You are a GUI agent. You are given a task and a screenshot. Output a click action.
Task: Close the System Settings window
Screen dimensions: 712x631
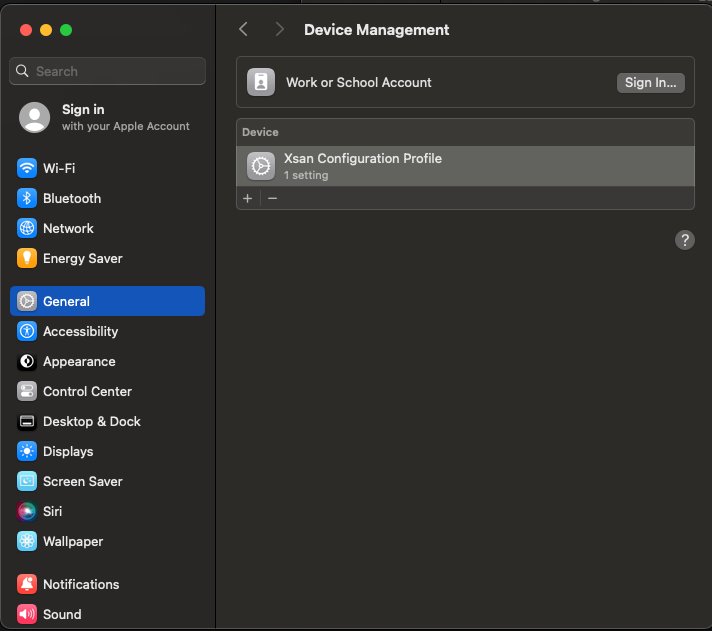pos(26,30)
